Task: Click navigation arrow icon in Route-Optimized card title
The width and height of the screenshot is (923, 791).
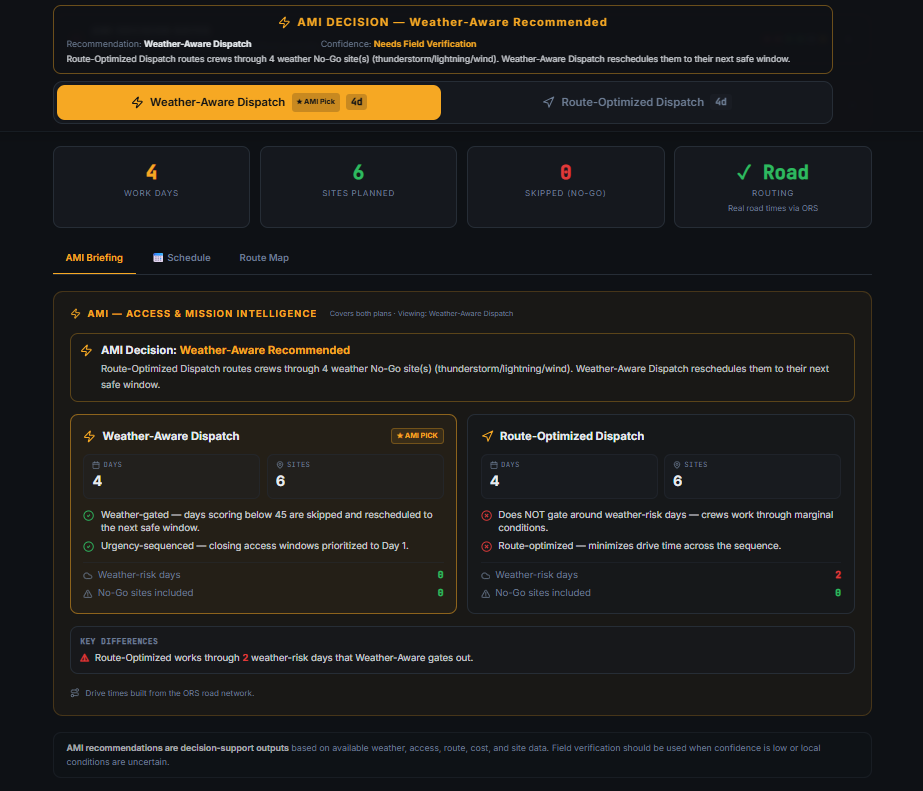Action: point(487,436)
